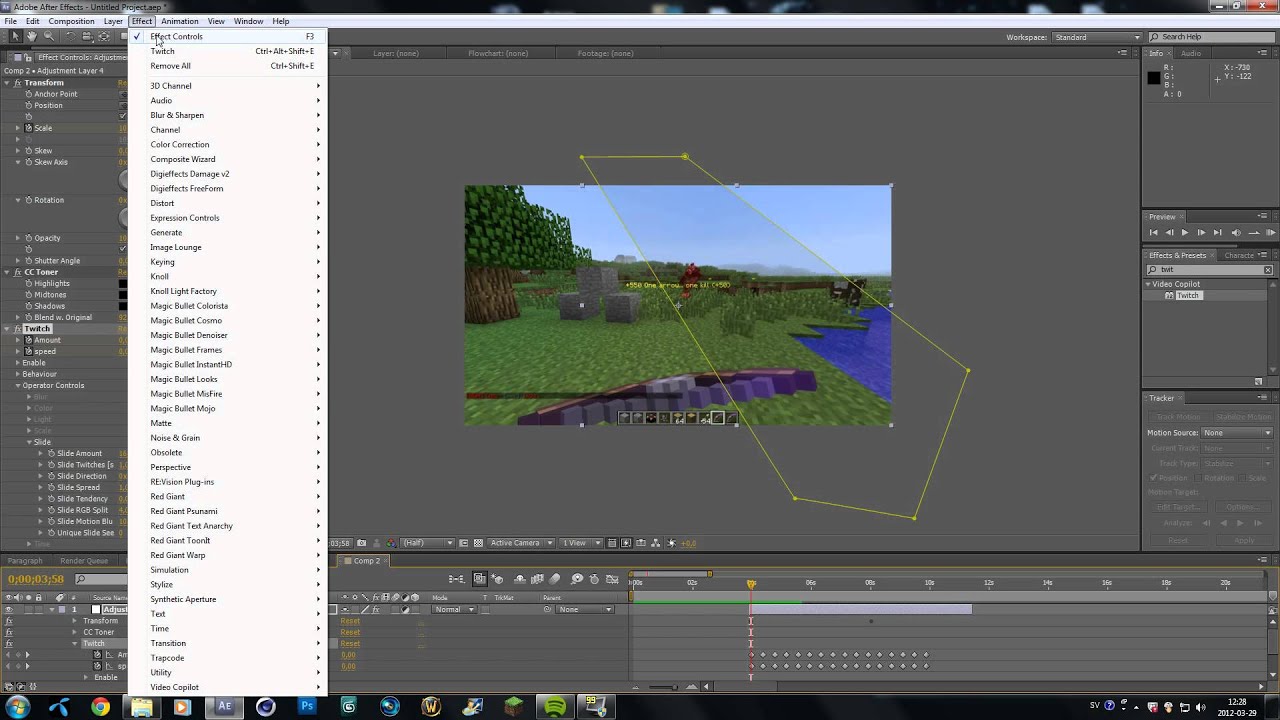
Task: Toggle CC Toner fx switch in timeline
Action: click(x=9, y=632)
